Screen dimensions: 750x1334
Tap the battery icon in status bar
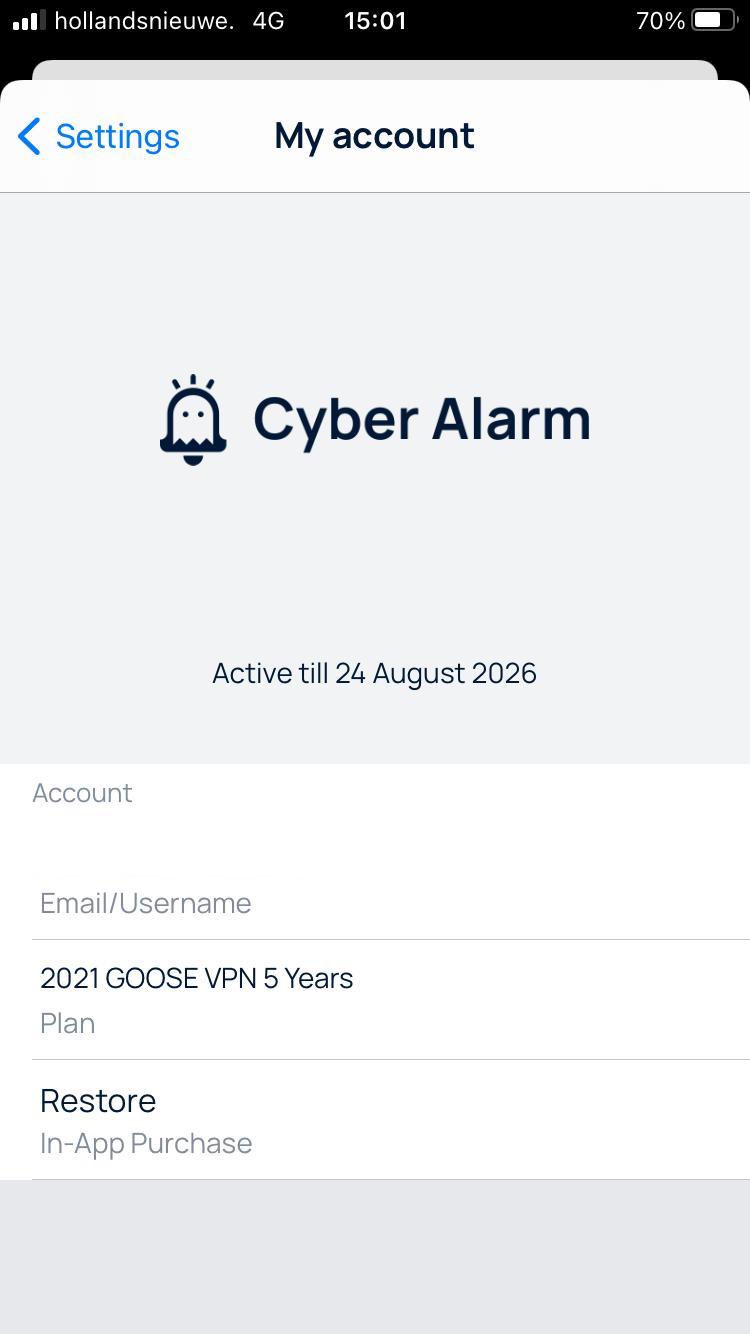pyautogui.click(x=714, y=20)
